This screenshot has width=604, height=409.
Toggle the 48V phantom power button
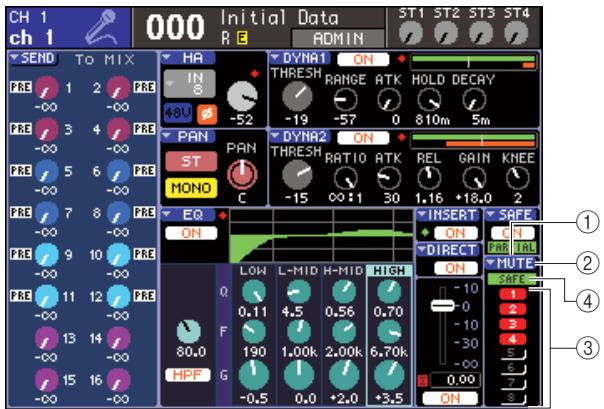[x=178, y=113]
